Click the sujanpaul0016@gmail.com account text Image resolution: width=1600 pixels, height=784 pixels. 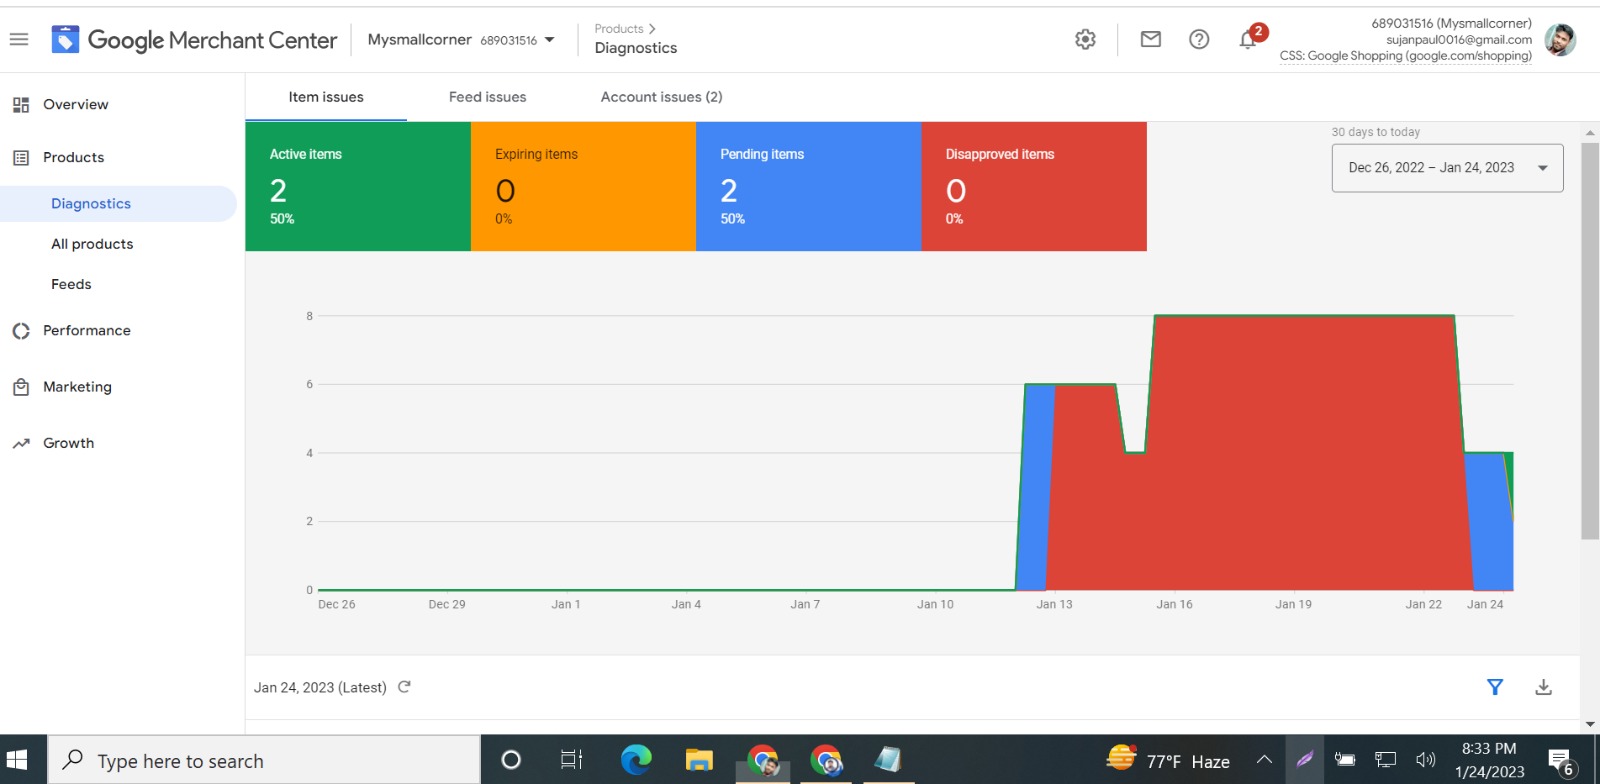tap(1459, 40)
